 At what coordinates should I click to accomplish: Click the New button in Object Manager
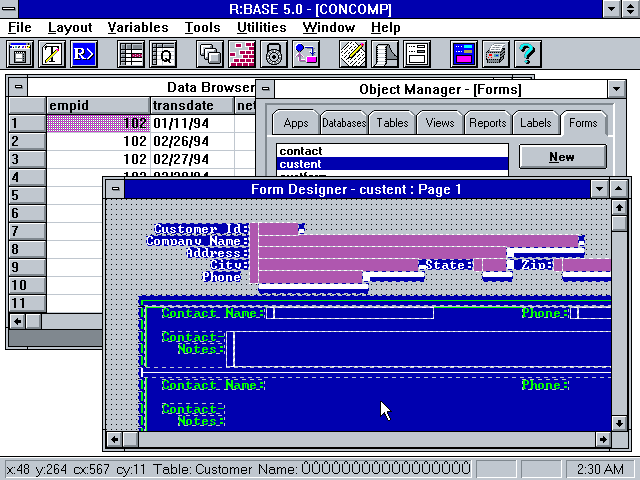(x=562, y=157)
